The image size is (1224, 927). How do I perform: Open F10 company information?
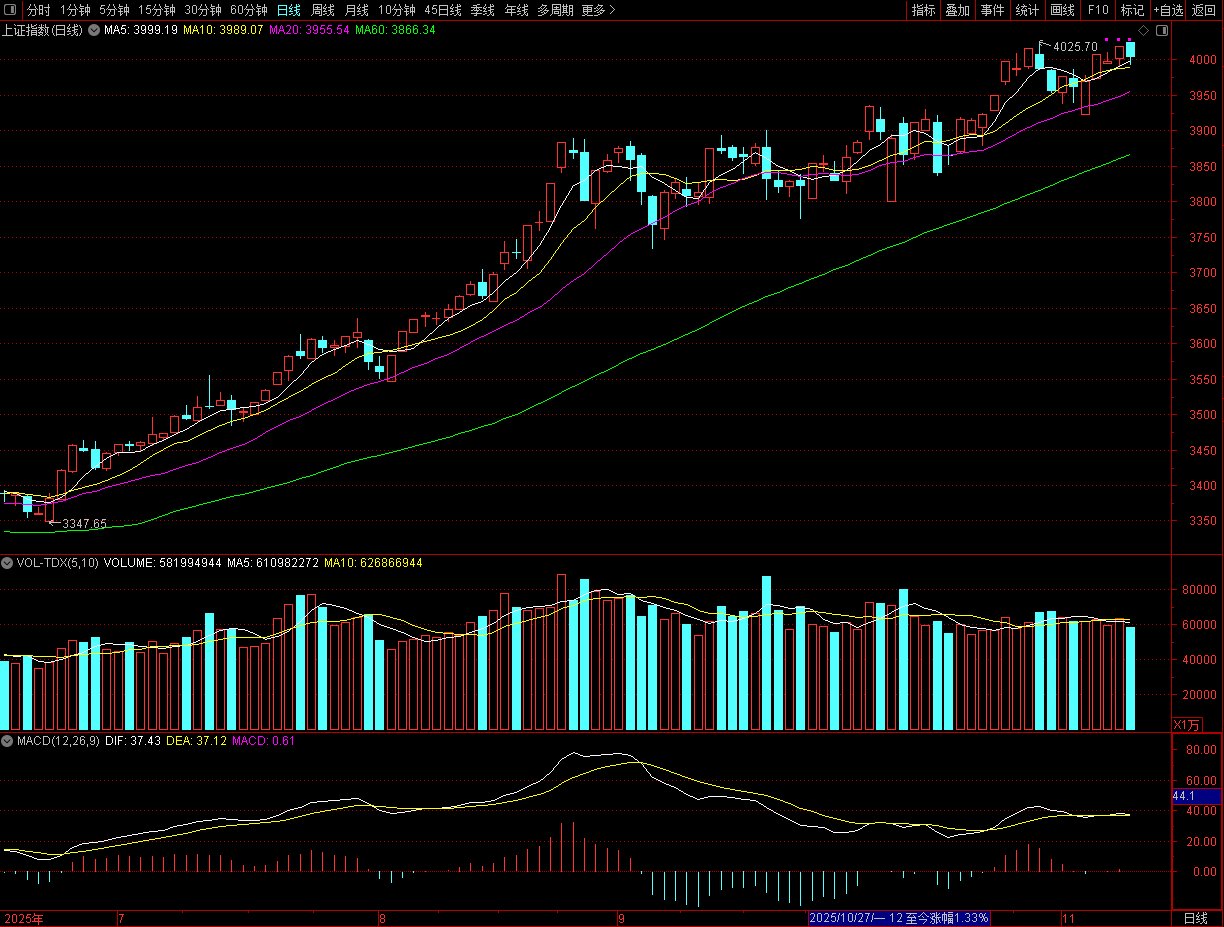point(1098,10)
